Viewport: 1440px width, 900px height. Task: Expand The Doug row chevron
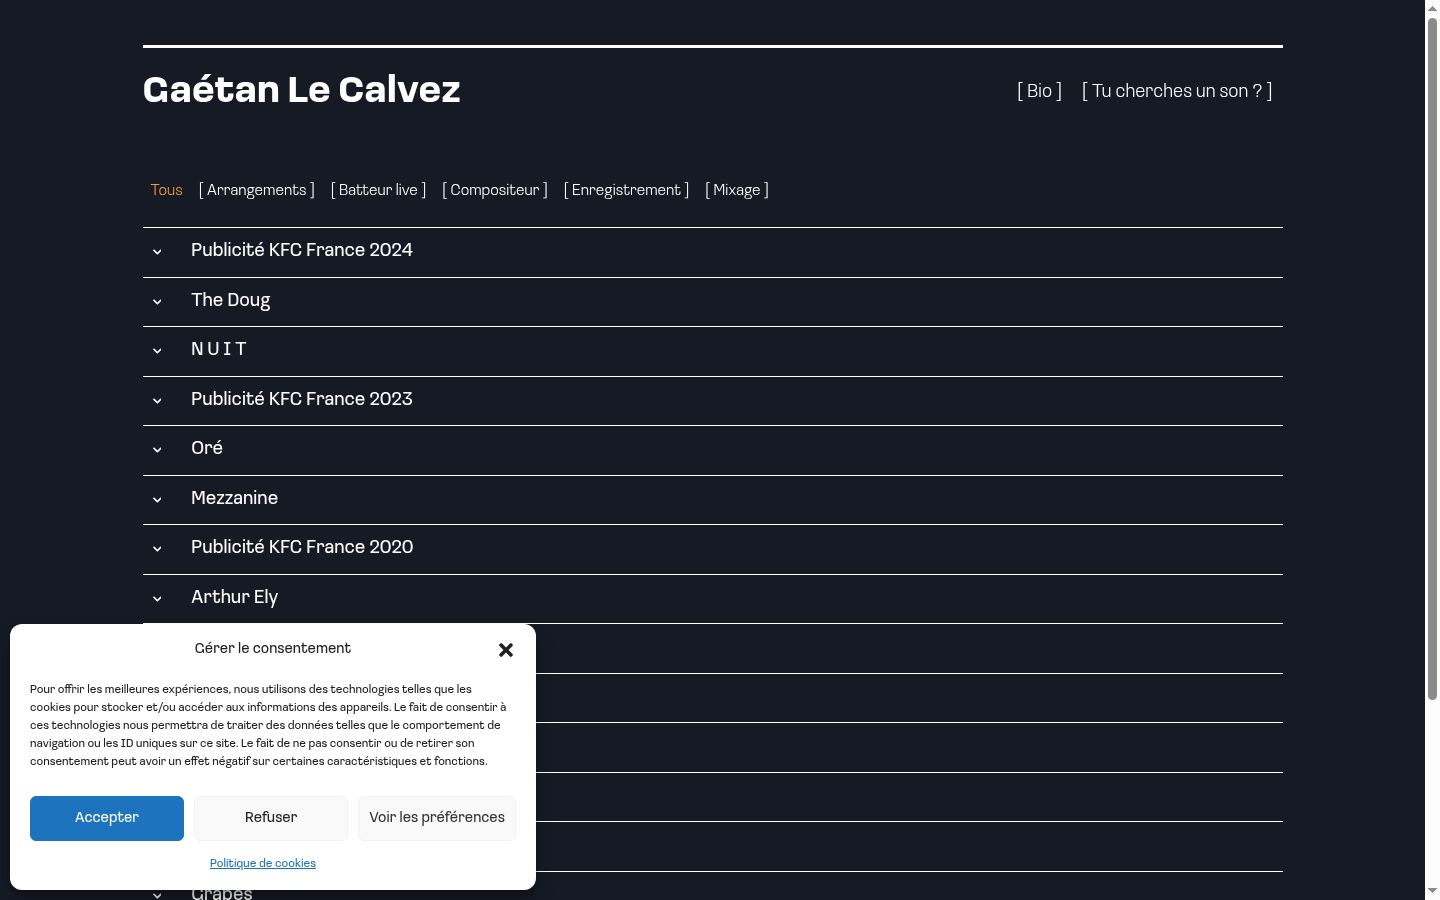157,302
